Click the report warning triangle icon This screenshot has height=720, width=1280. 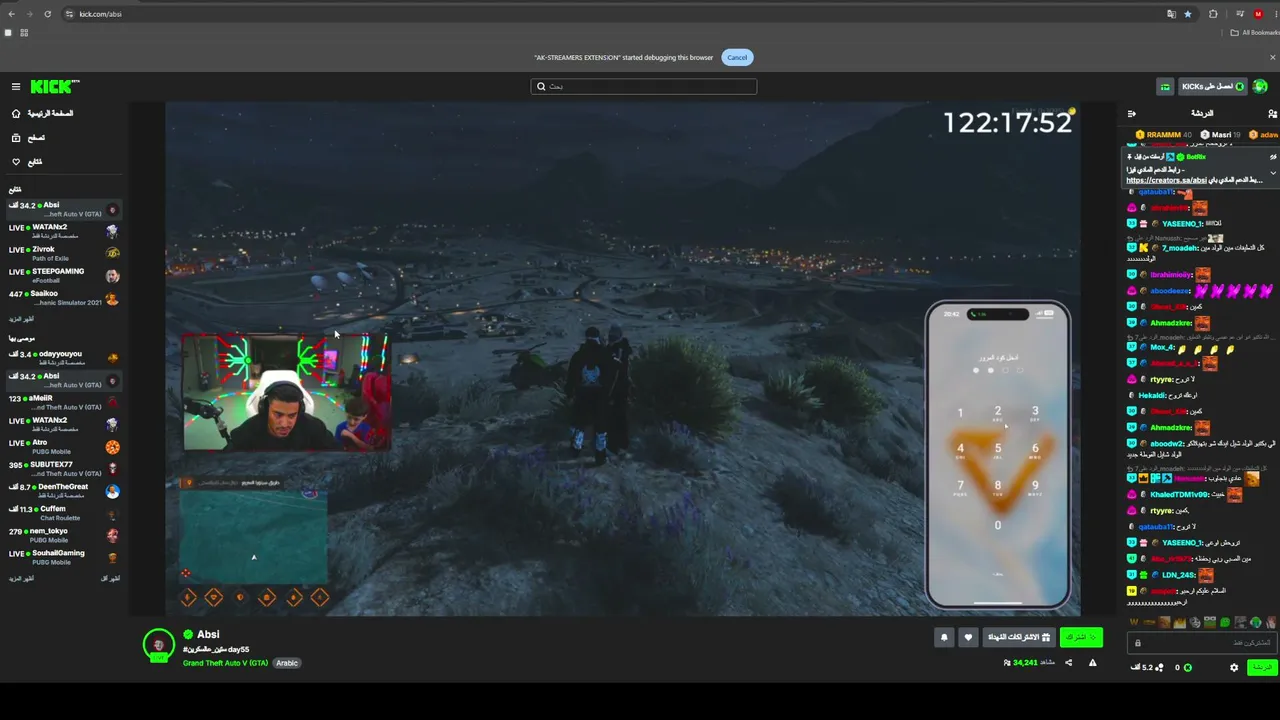click(1092, 662)
